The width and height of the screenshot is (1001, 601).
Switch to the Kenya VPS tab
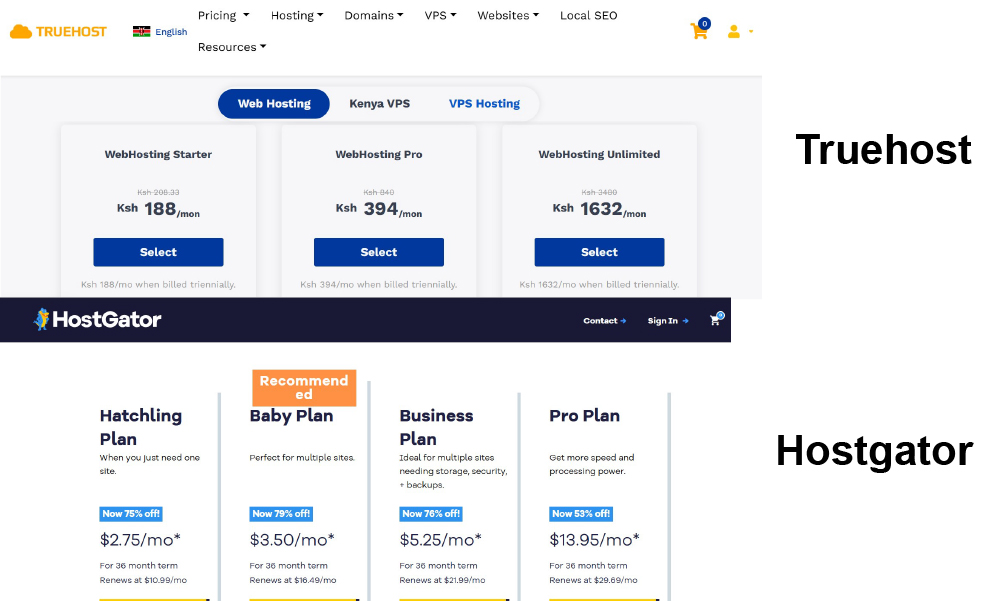[379, 103]
